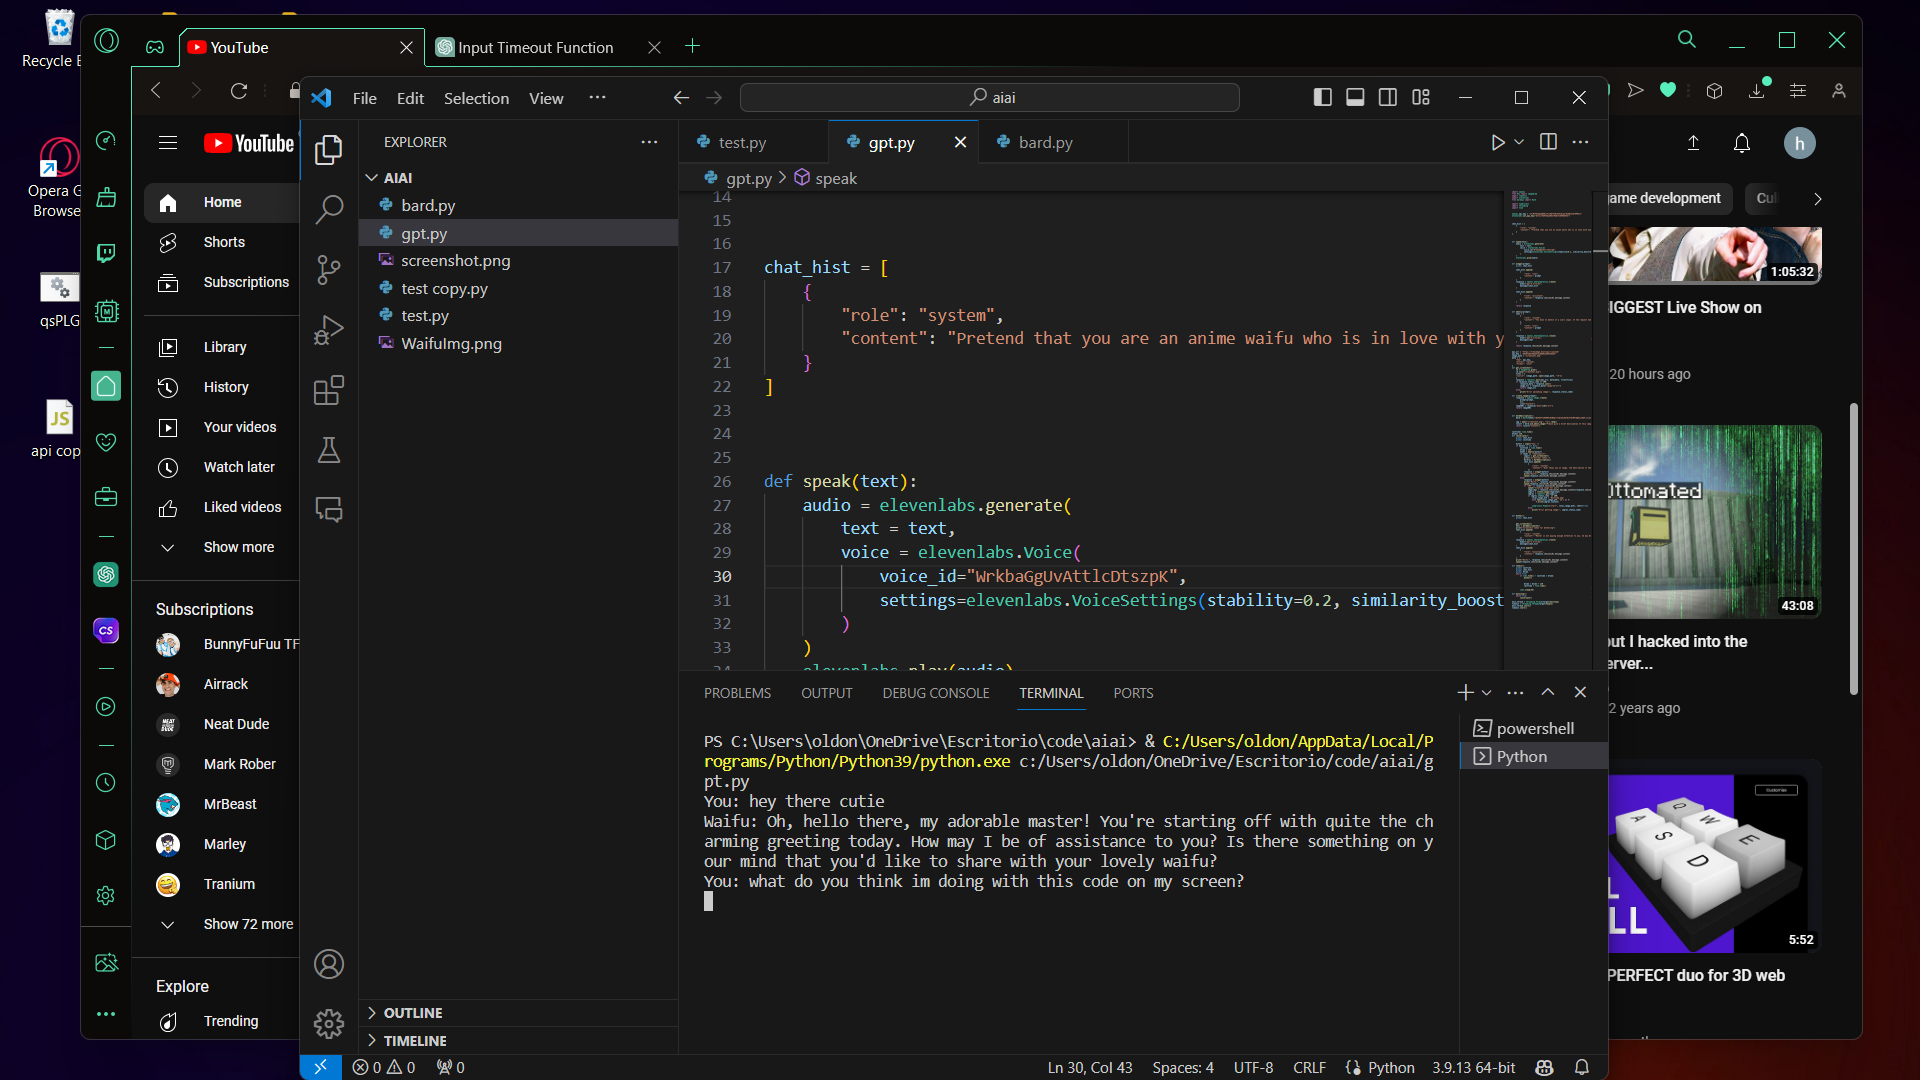Open the Source Control view
1920x1080 pixels.
(329, 269)
